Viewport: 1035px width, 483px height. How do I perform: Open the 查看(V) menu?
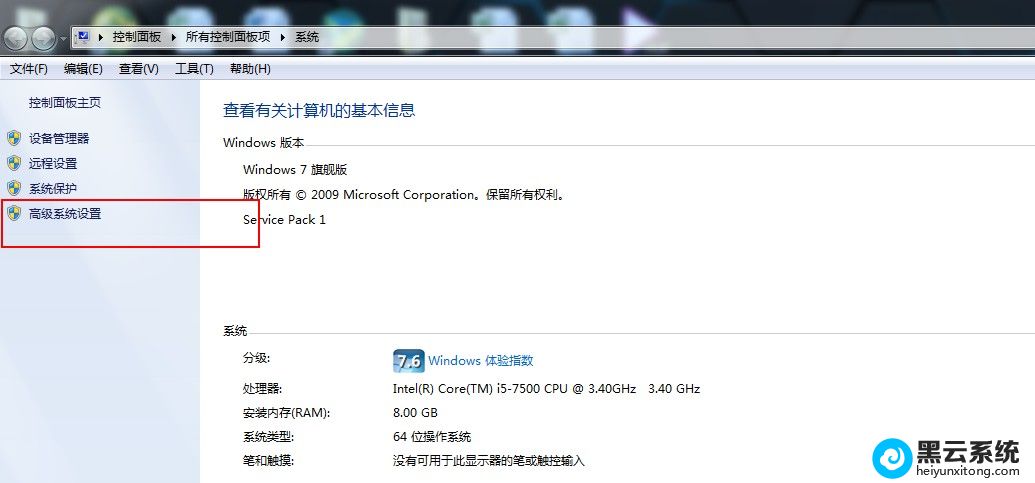tap(138, 69)
